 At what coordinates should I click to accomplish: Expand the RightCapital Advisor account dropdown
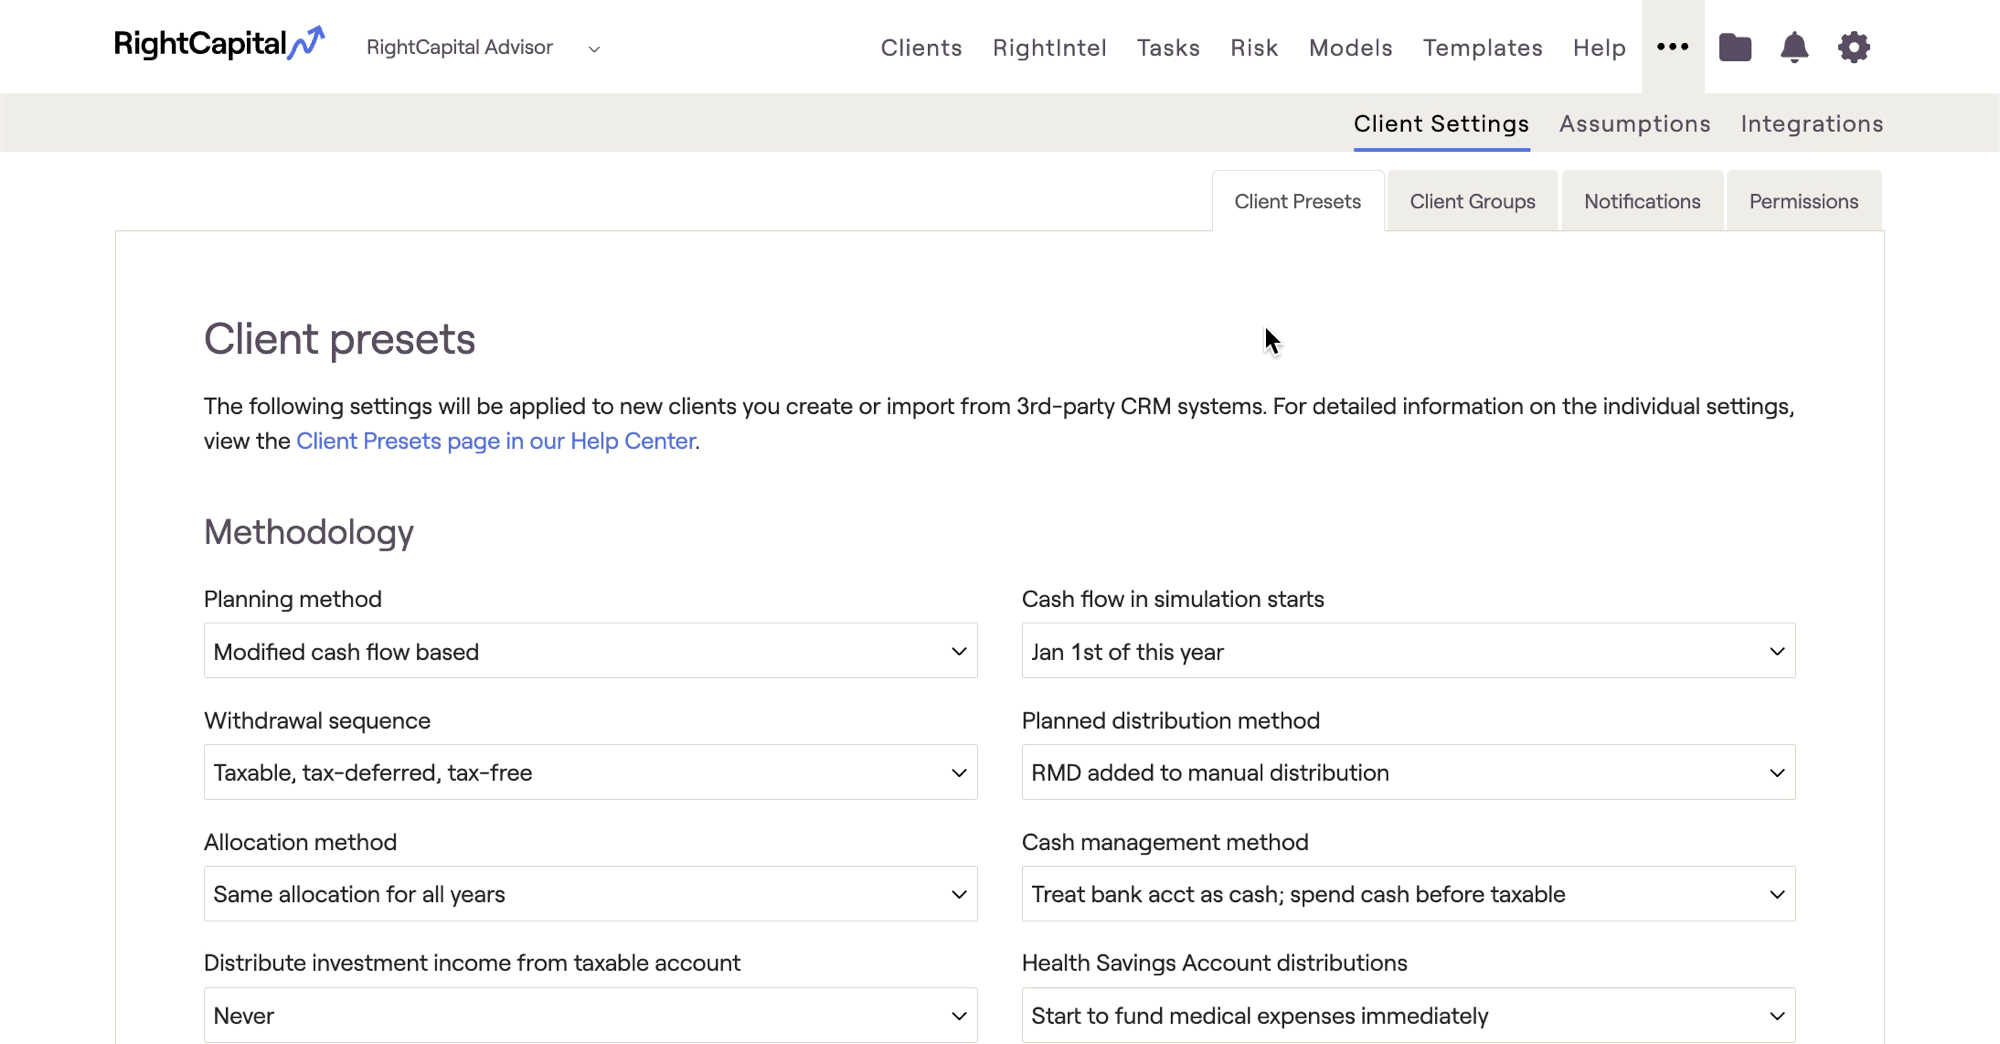(594, 49)
